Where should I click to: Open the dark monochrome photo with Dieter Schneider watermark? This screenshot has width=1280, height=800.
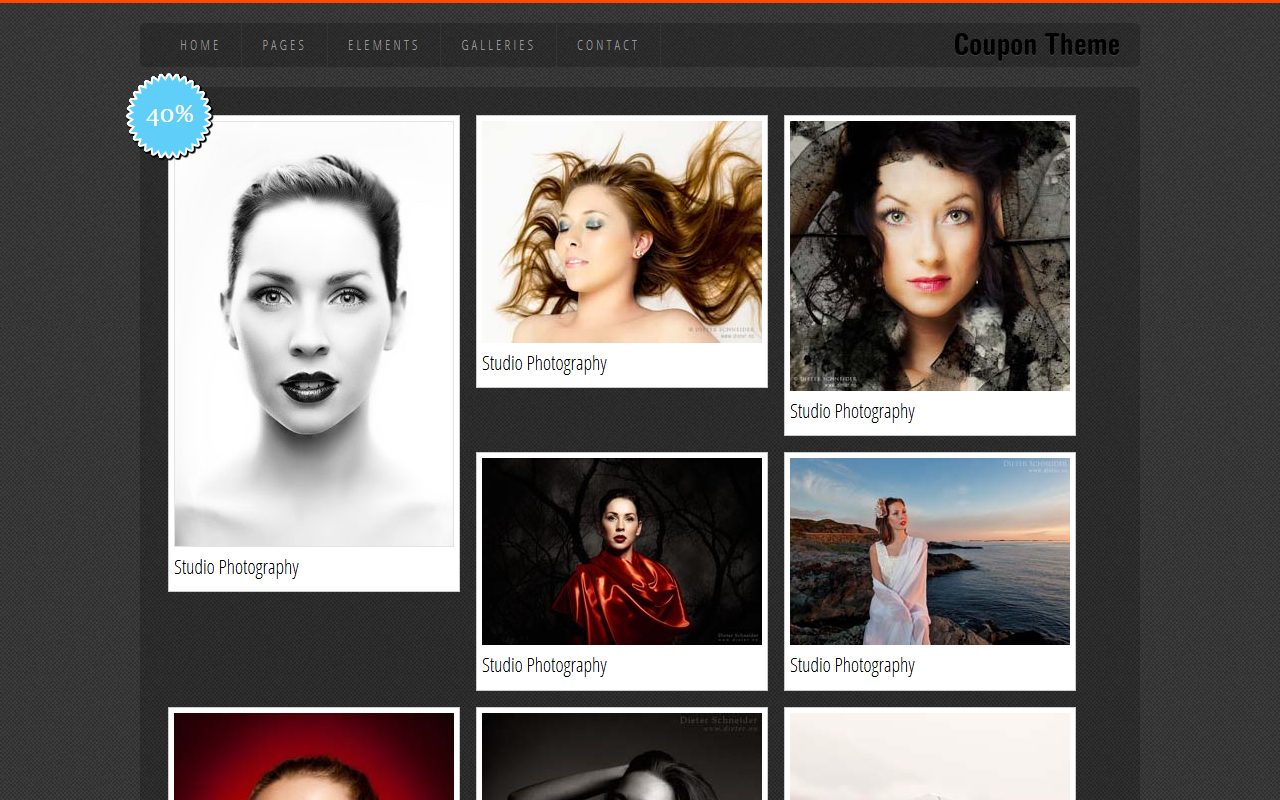tap(622, 756)
